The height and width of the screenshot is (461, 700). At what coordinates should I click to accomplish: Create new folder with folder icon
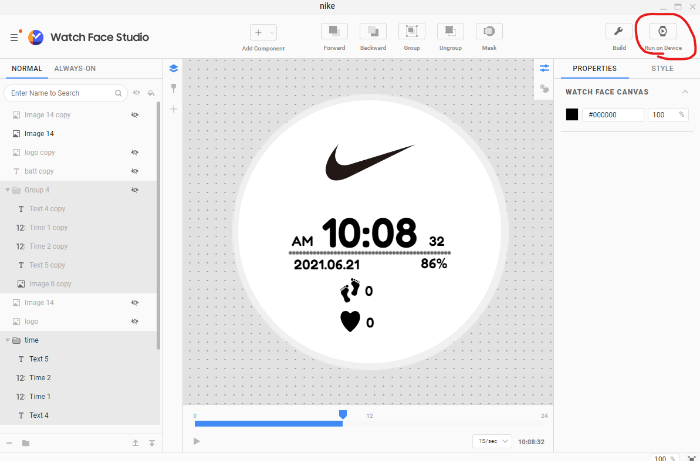25,443
